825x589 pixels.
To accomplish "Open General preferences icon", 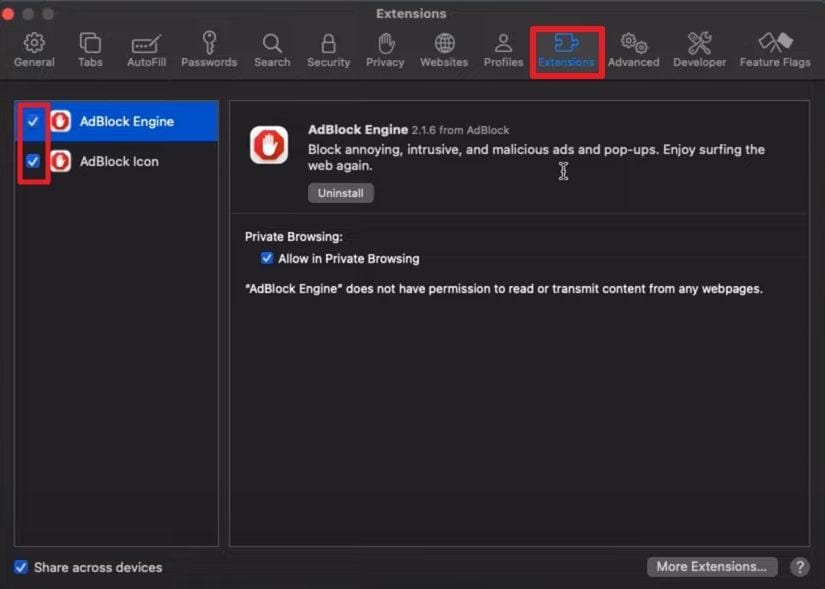I will click(x=34, y=47).
